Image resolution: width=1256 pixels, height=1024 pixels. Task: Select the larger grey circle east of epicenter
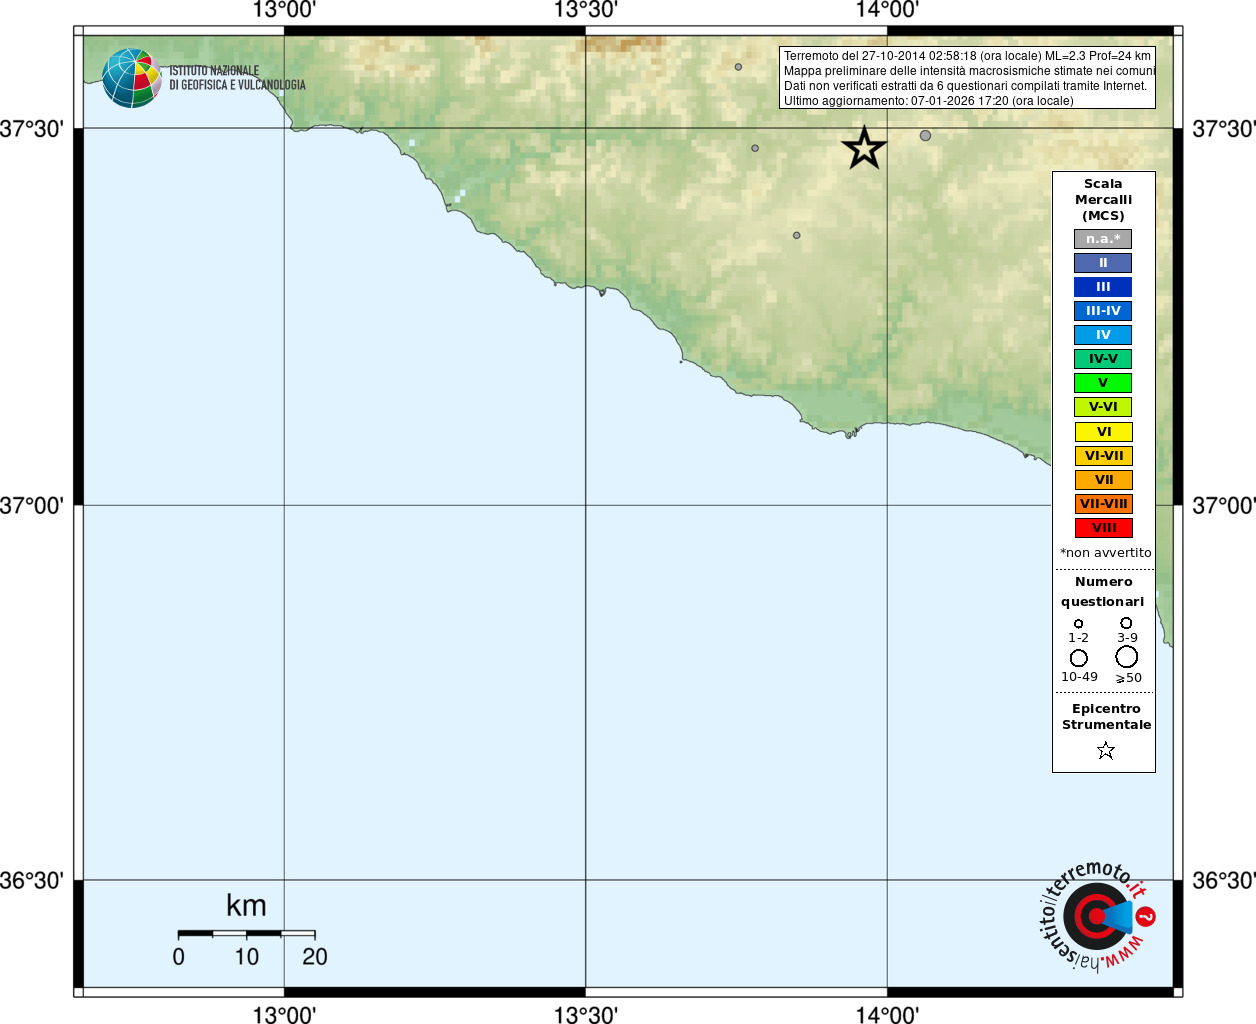[925, 135]
